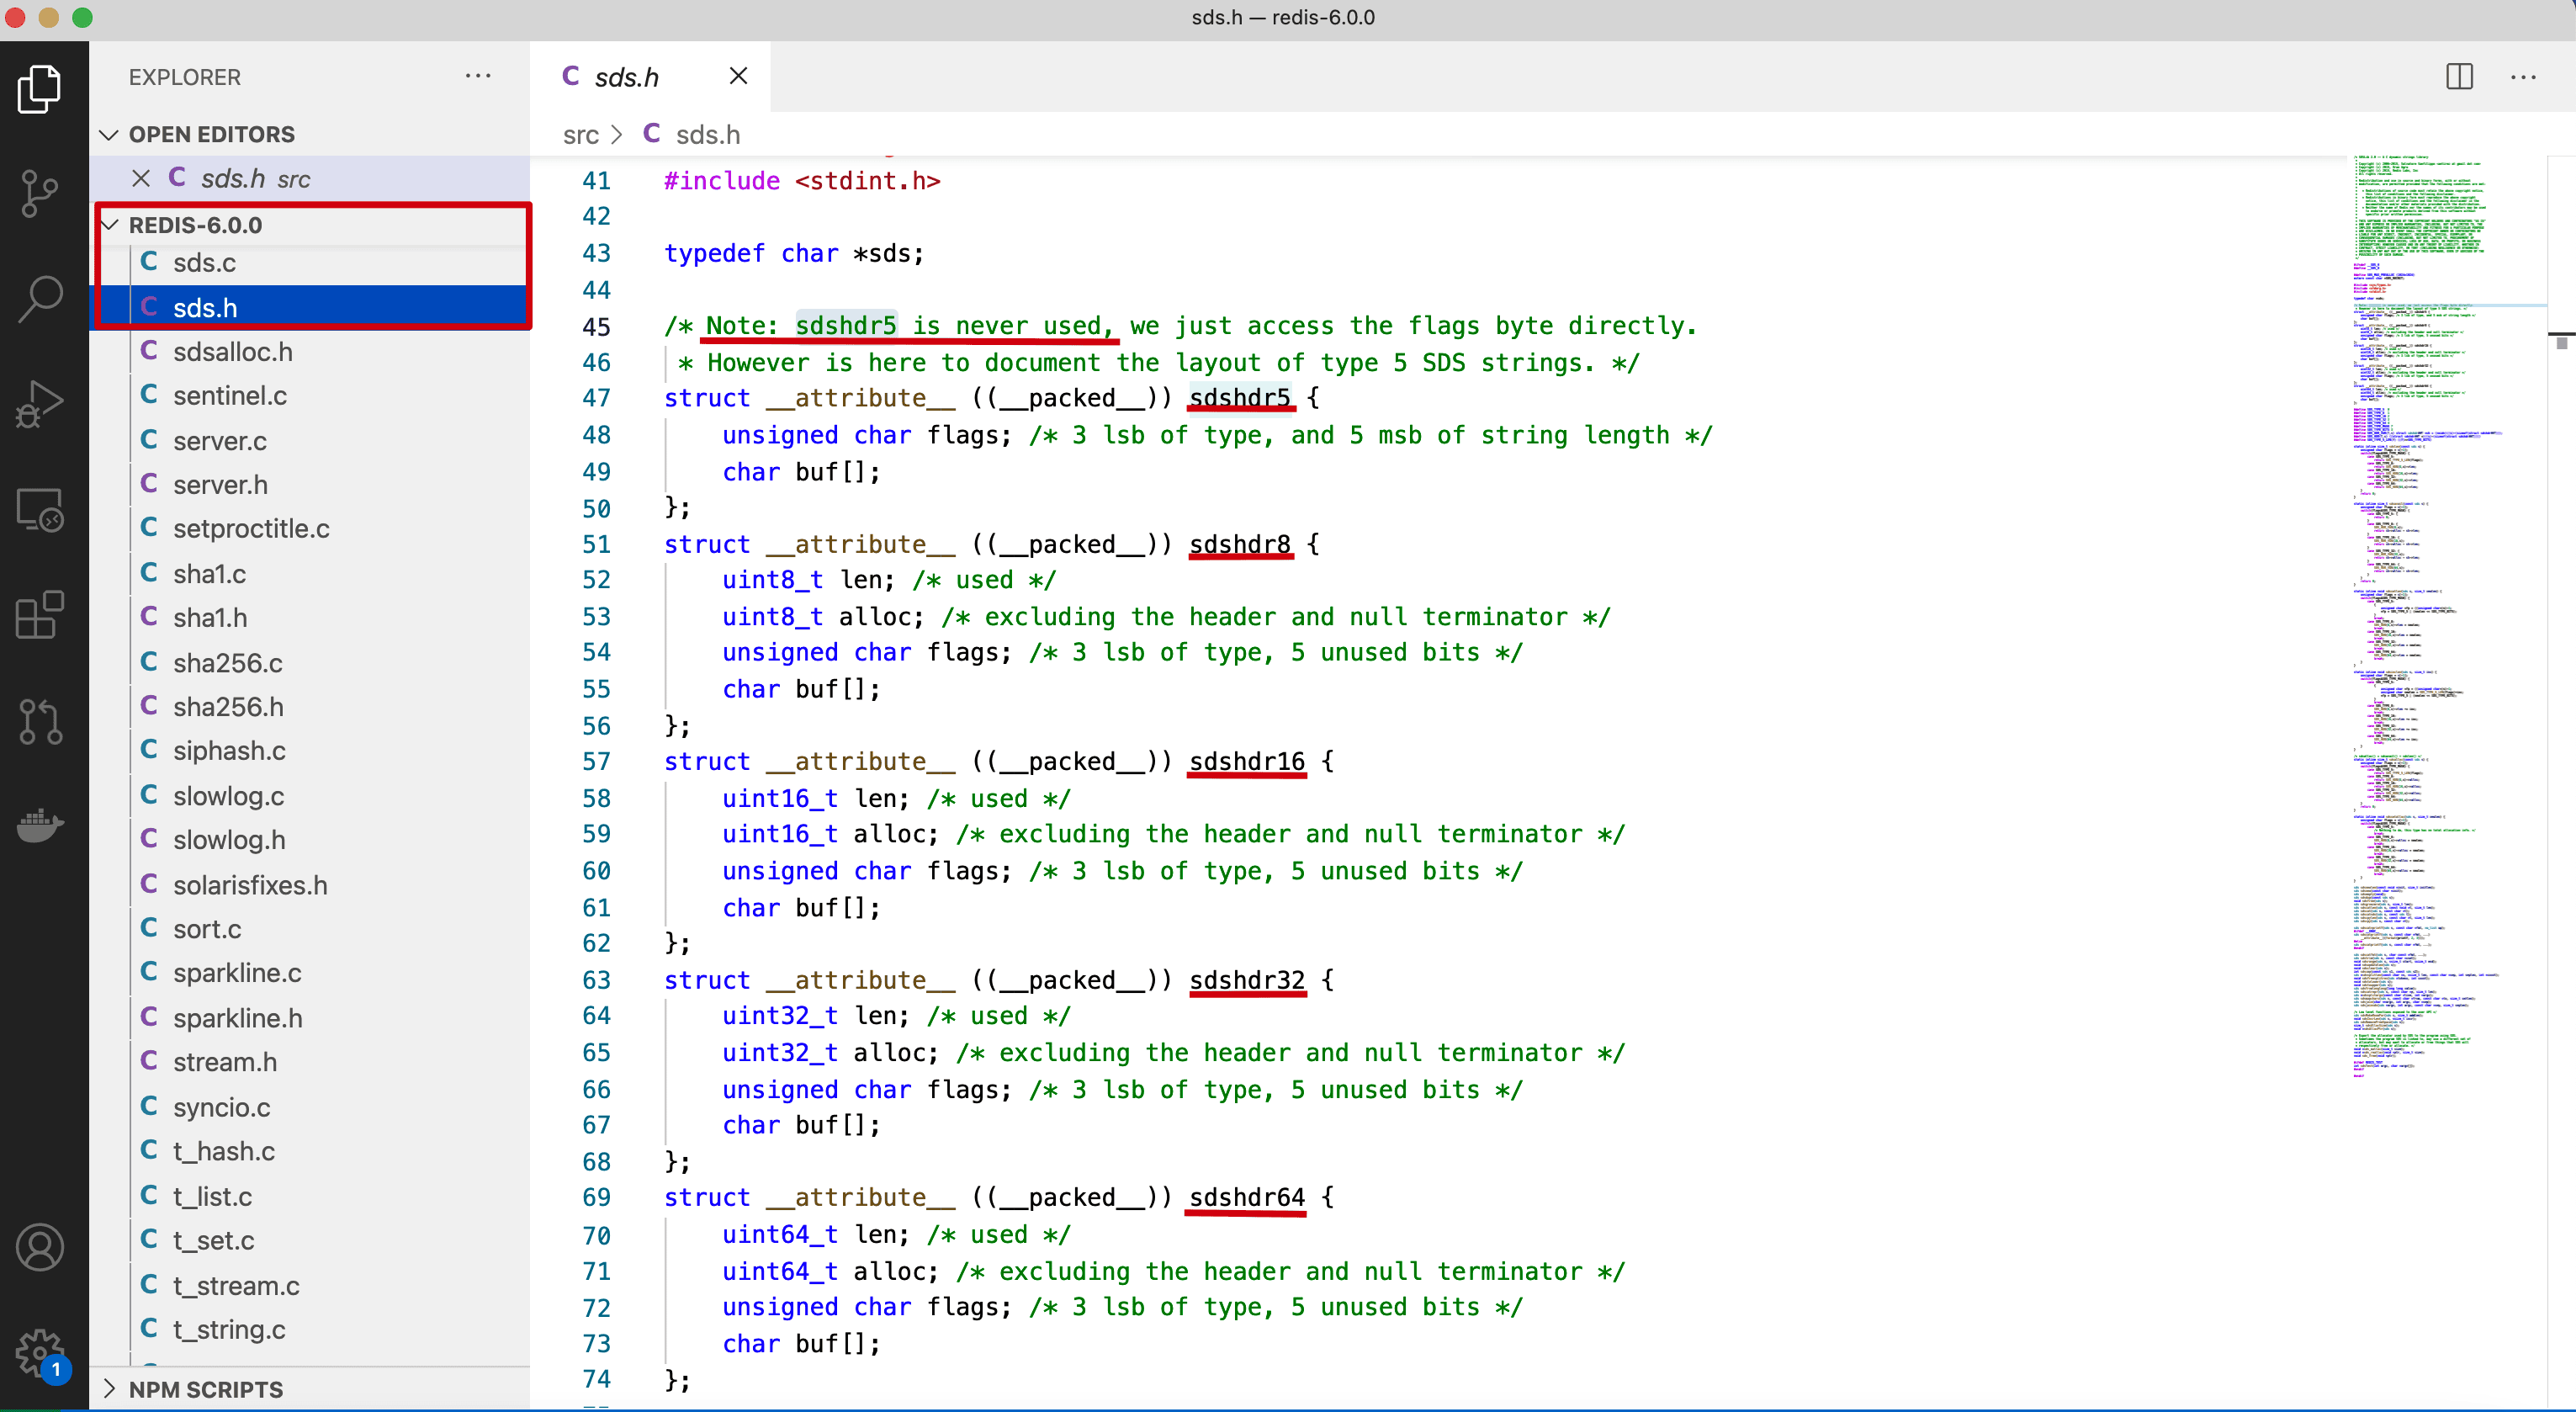Open server.c in the file tree
Viewport: 2576px width, 1412px height.
[219, 440]
